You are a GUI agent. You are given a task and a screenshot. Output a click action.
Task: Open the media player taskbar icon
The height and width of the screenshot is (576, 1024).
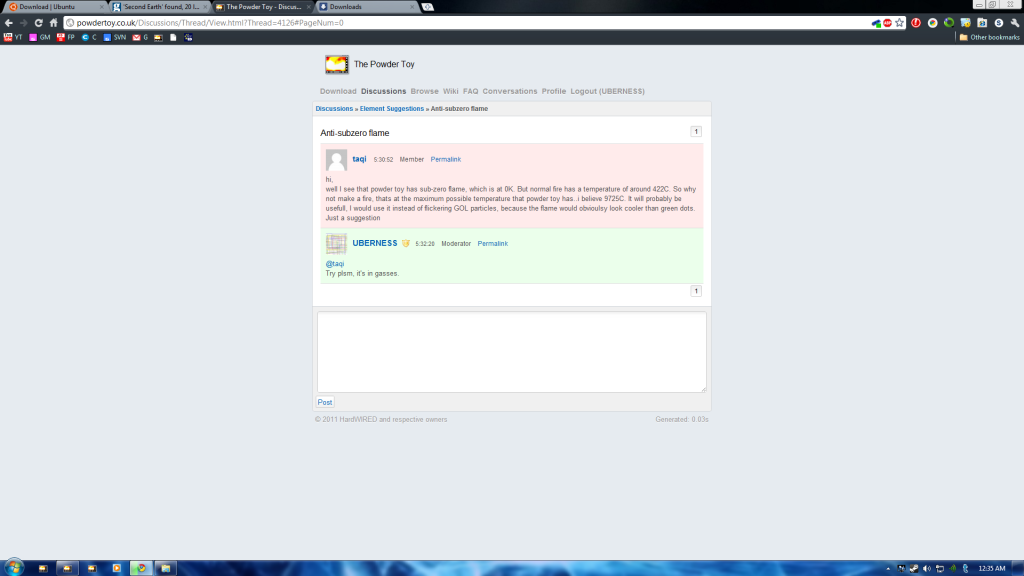click(116, 568)
